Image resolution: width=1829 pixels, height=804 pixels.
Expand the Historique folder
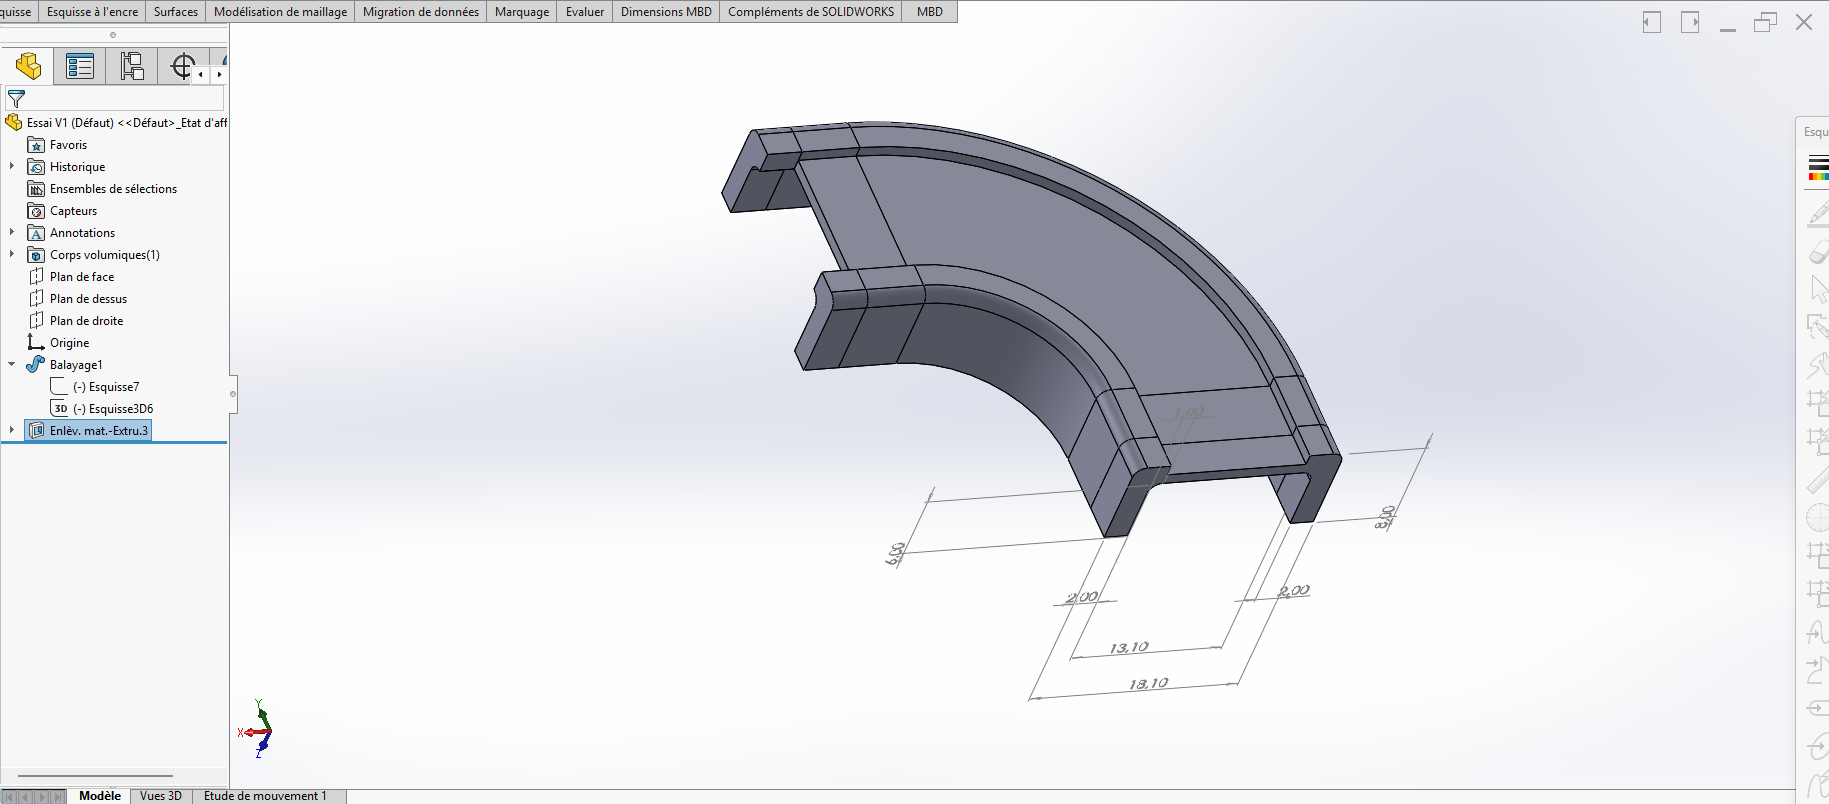tap(12, 166)
